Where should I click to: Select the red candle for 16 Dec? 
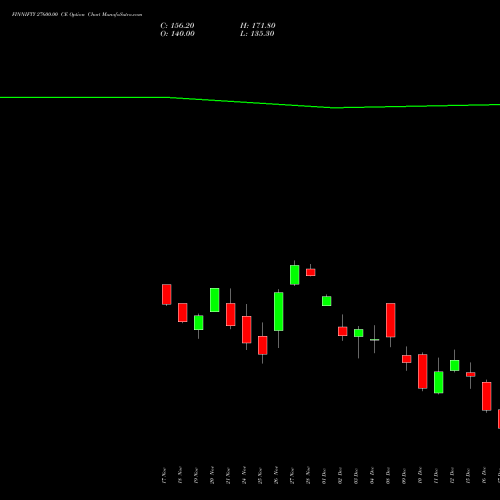[x=487, y=396]
